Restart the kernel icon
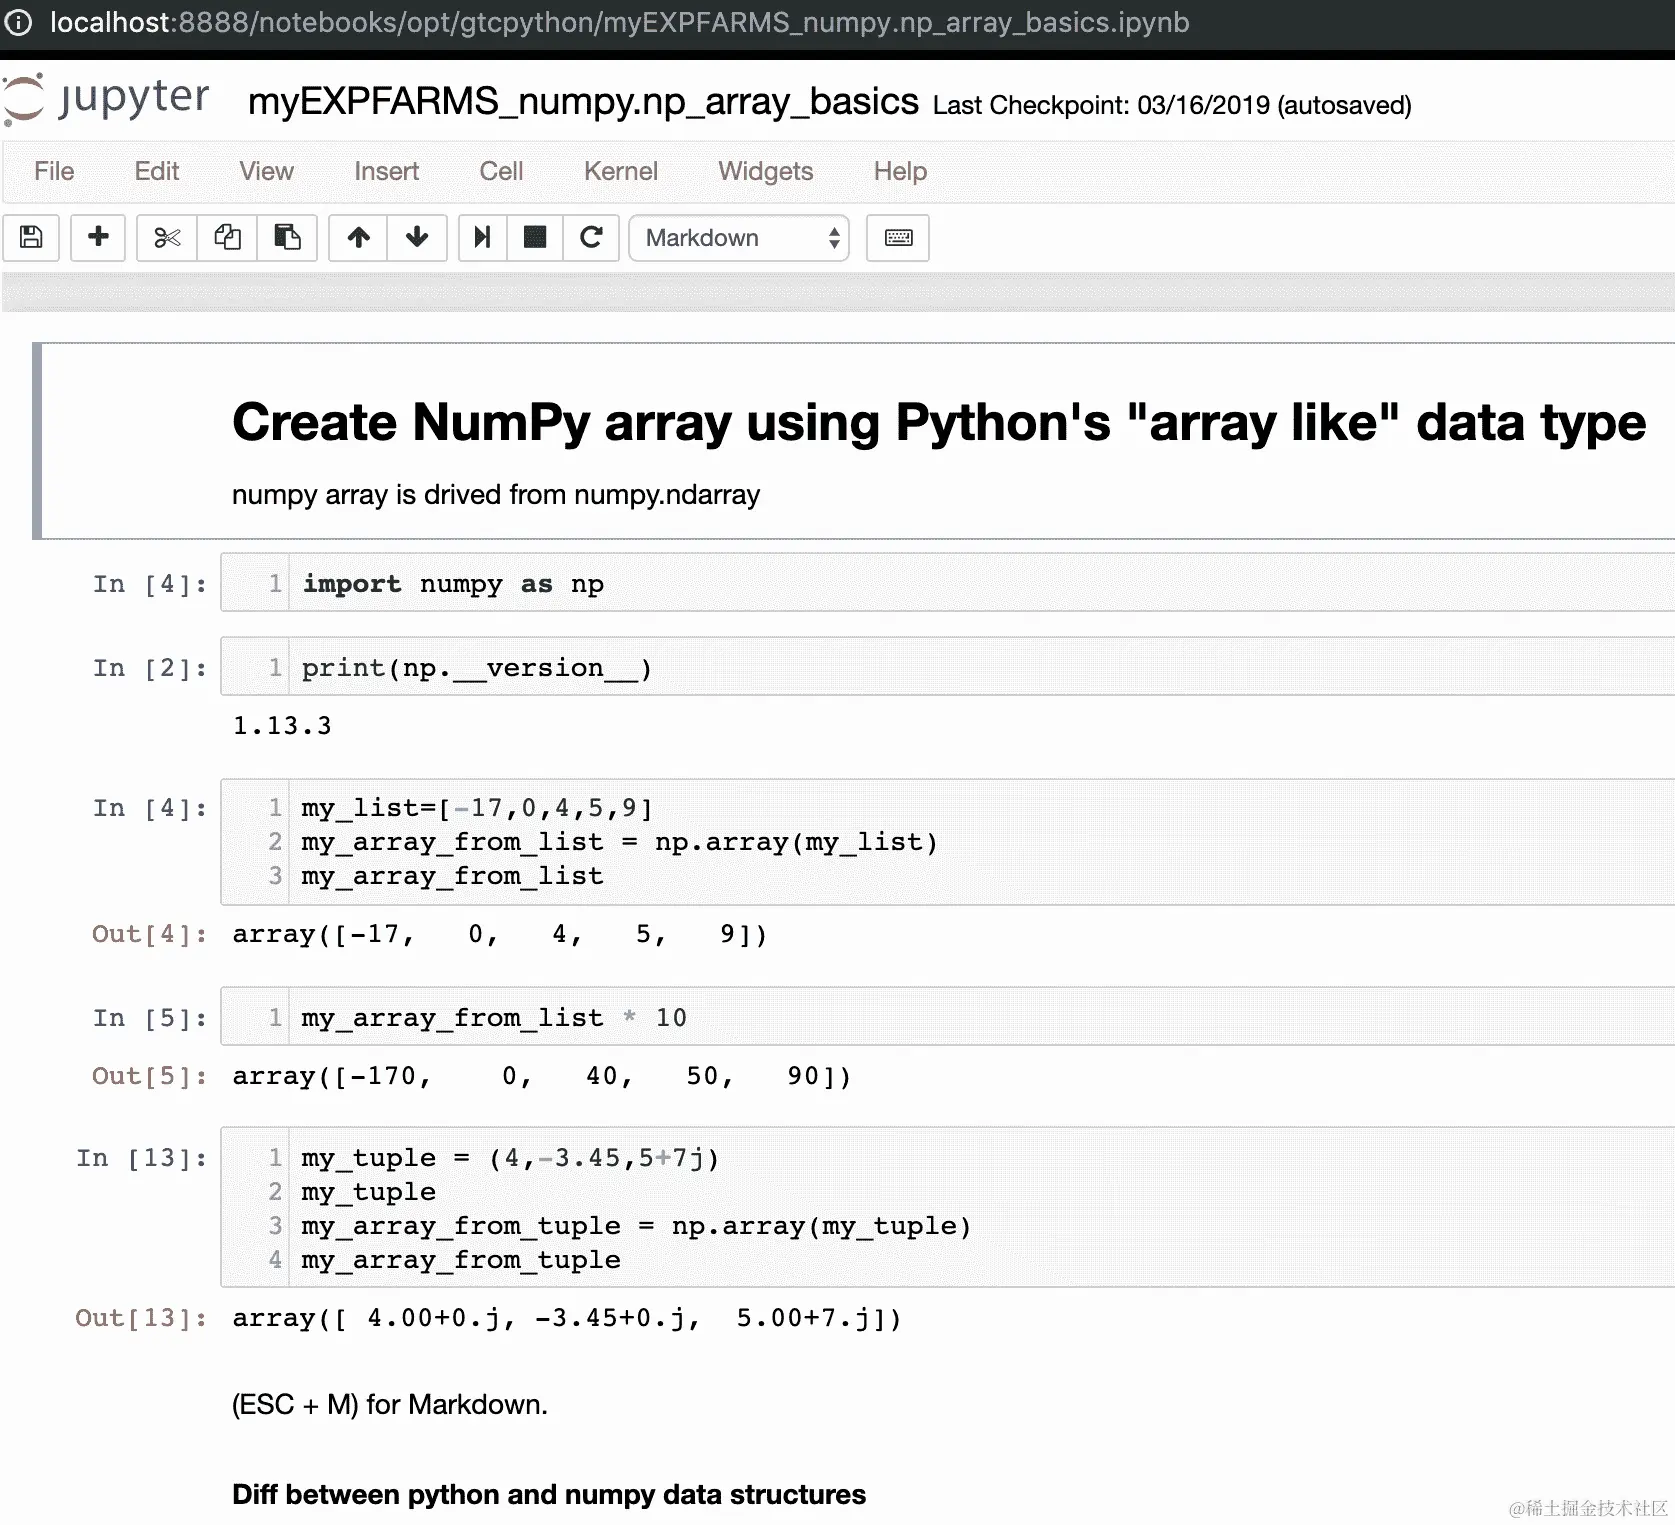The image size is (1675, 1525). pyautogui.click(x=591, y=238)
